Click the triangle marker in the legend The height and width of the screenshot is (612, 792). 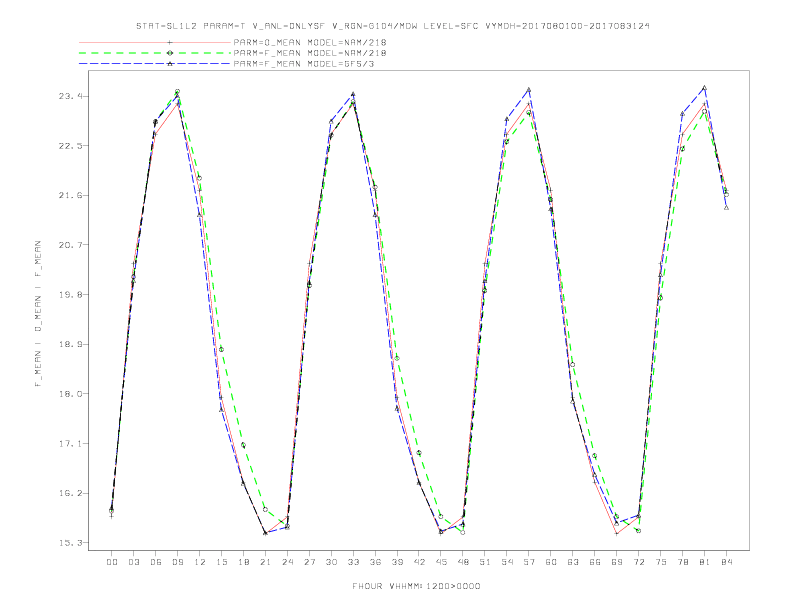click(170, 64)
